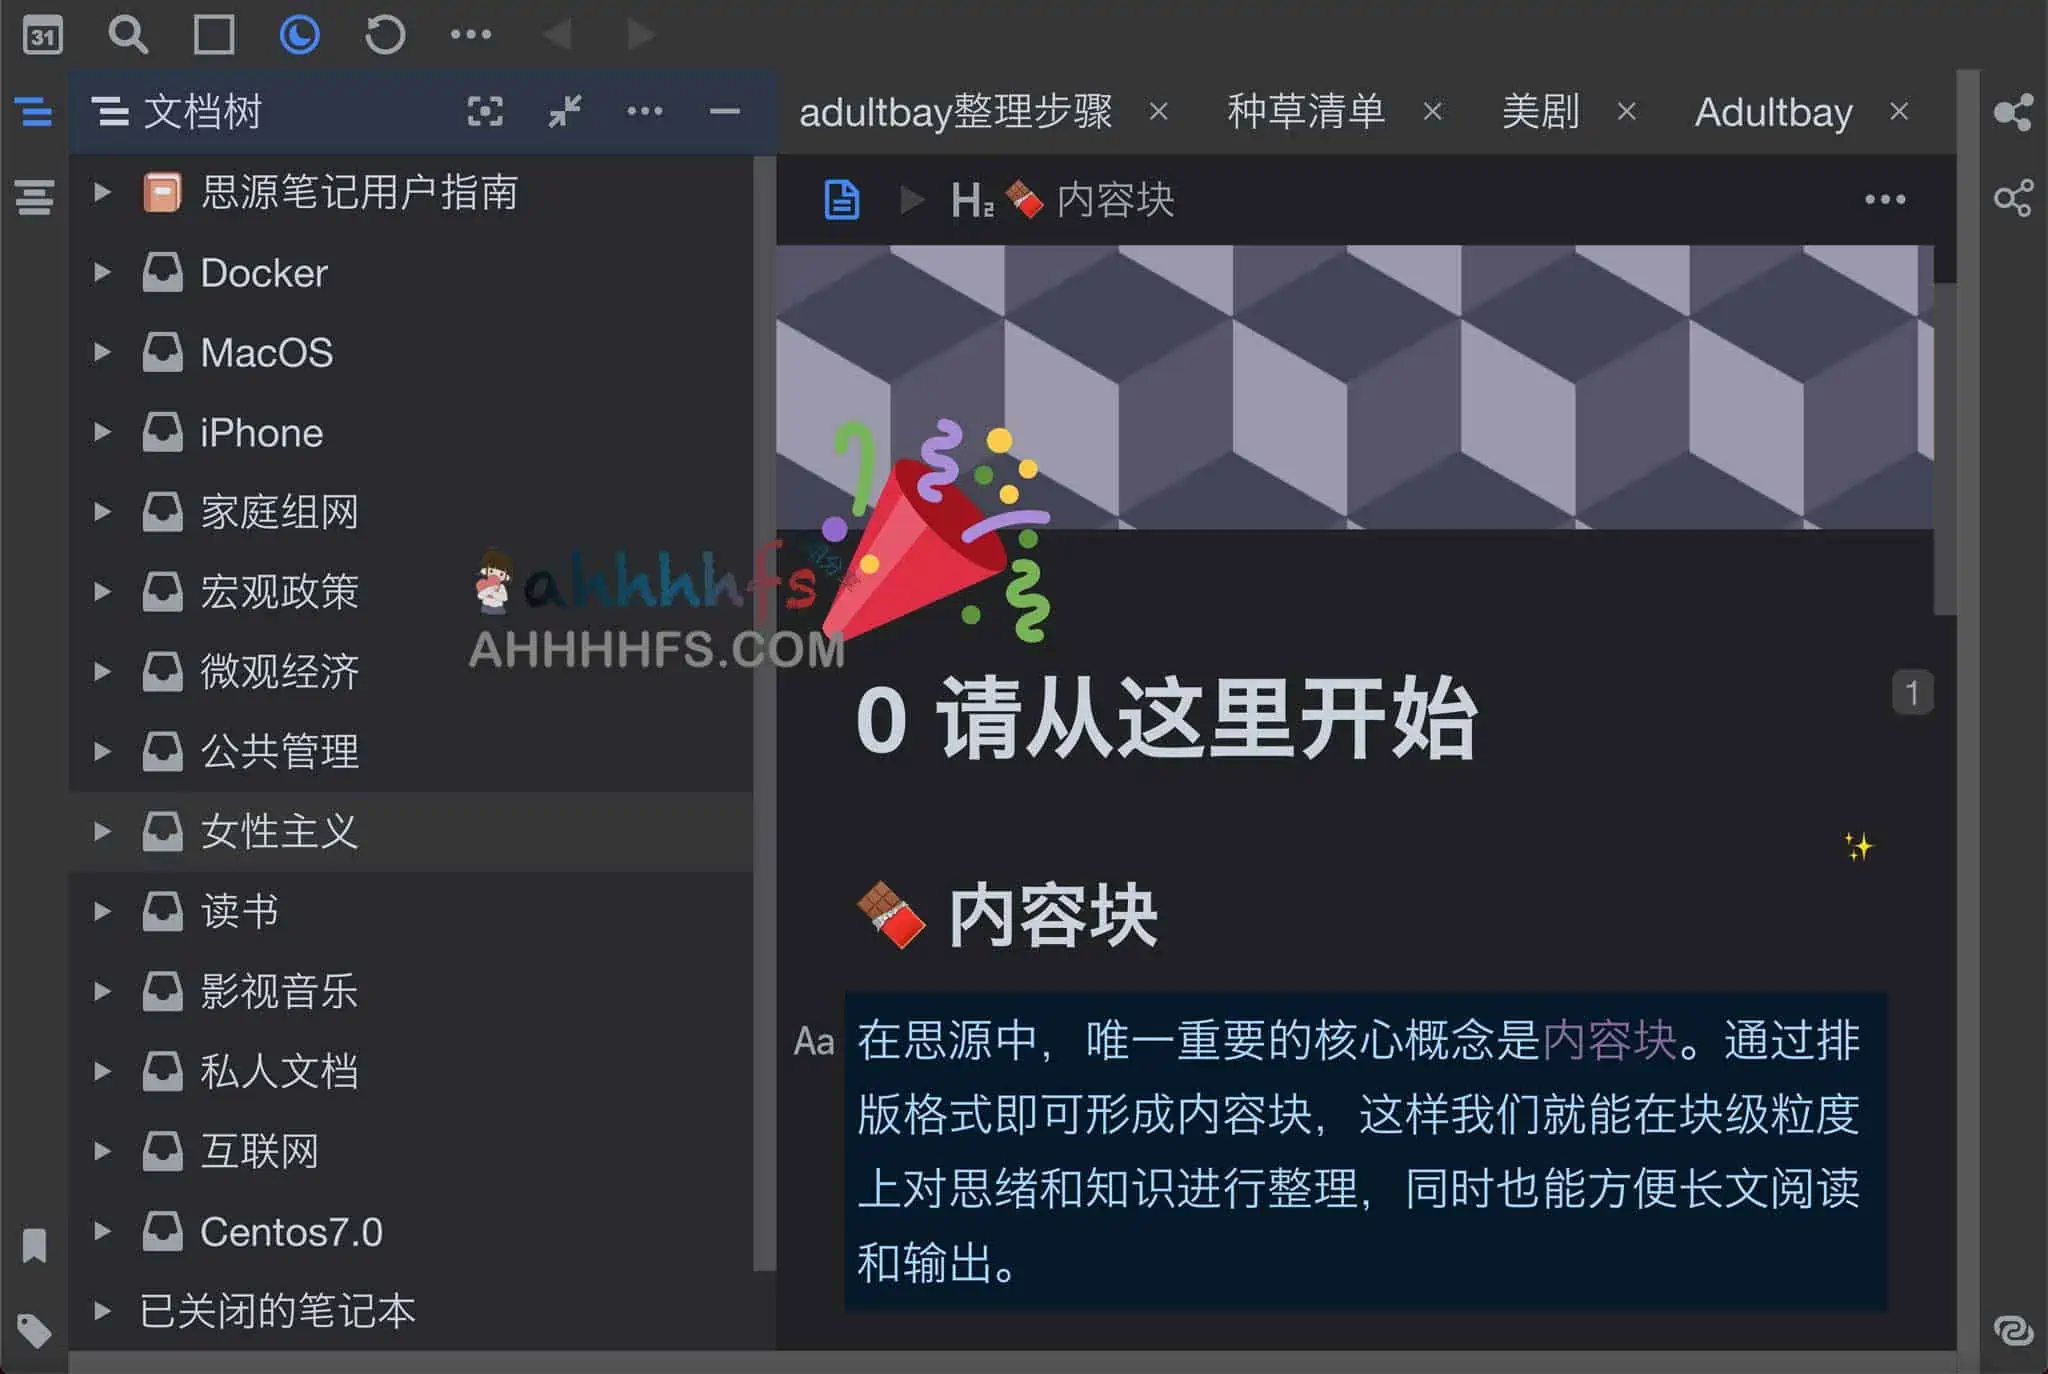Viewport: 2048px width, 1374px height.
Task: Click the 美剧 tab label
Action: coord(1539,112)
